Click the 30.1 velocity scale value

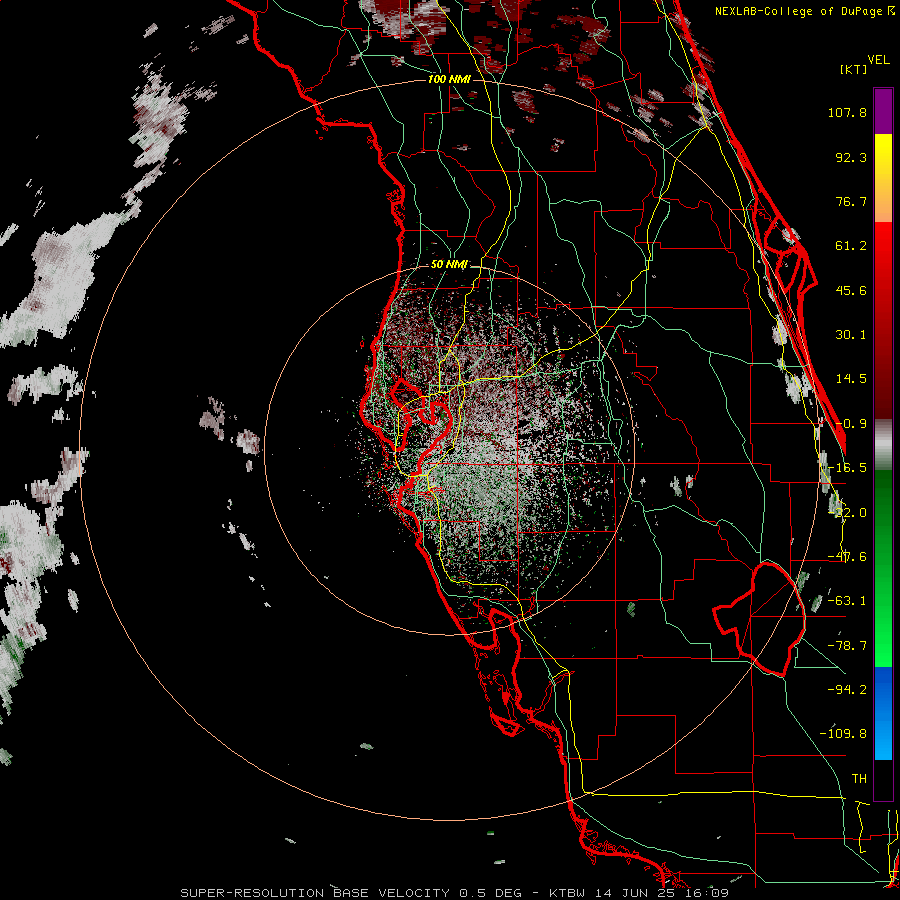point(851,335)
